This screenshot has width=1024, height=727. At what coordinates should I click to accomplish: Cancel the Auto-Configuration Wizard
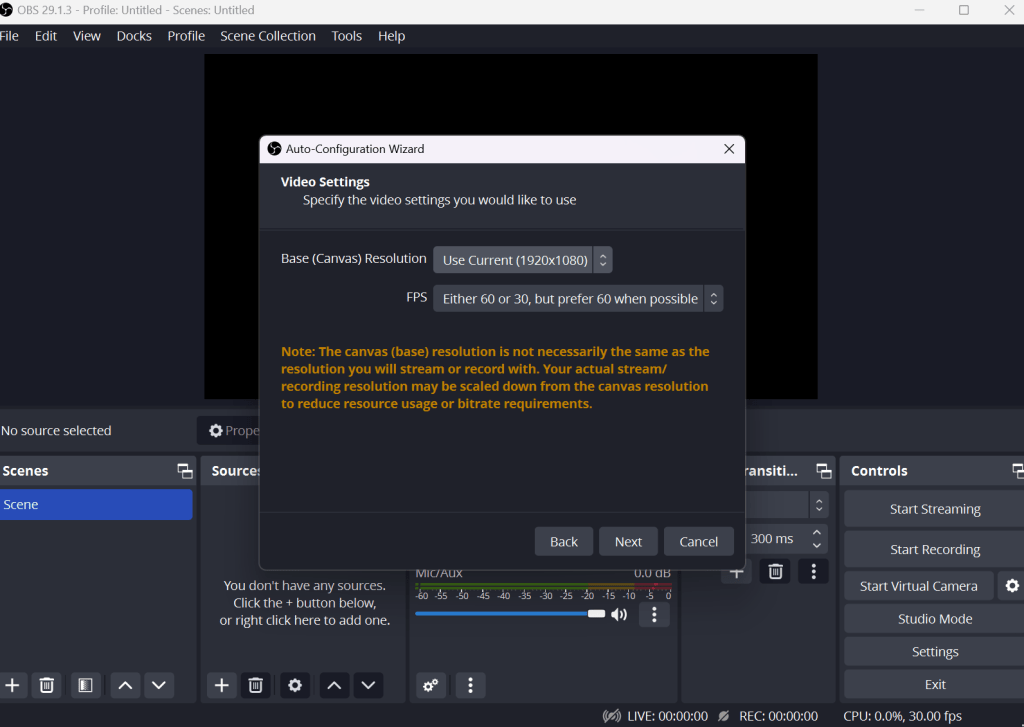(x=698, y=541)
